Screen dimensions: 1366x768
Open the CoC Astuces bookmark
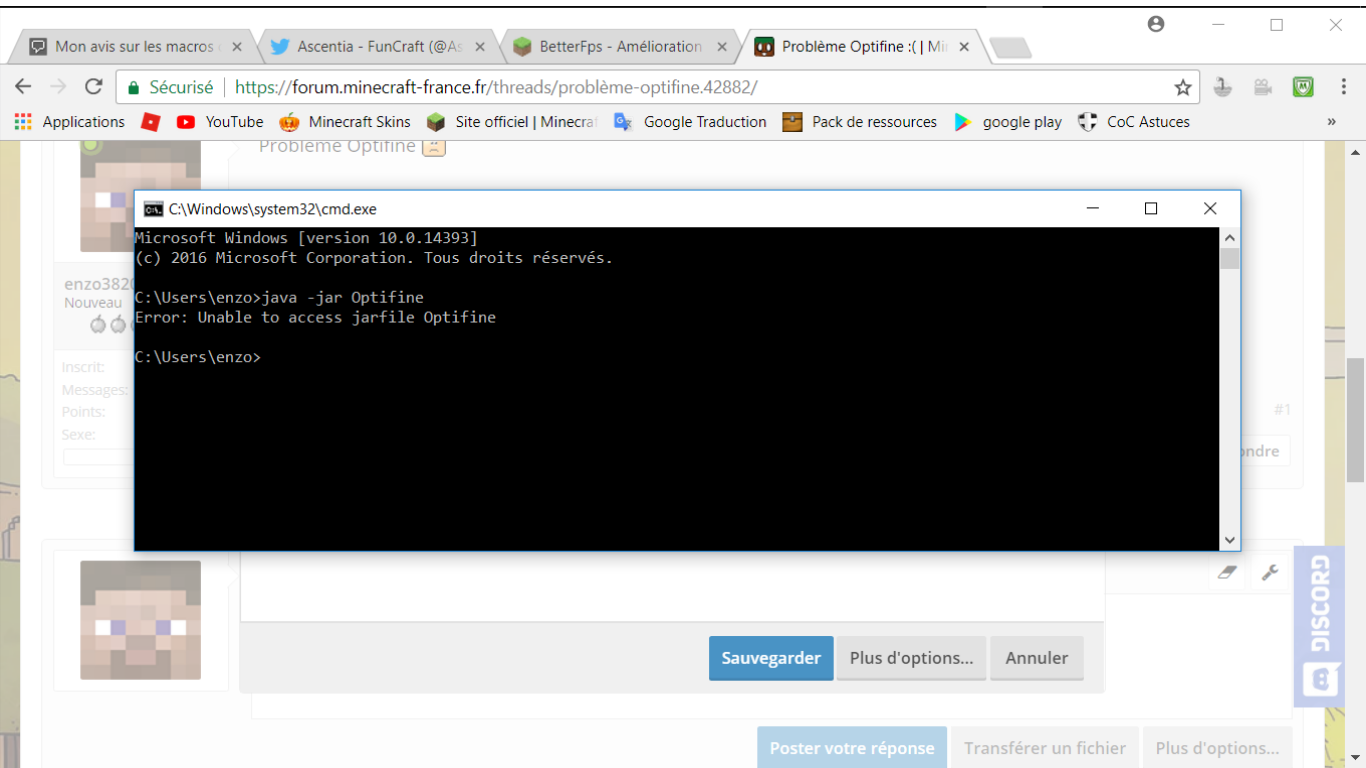pyautogui.click(x=1134, y=122)
